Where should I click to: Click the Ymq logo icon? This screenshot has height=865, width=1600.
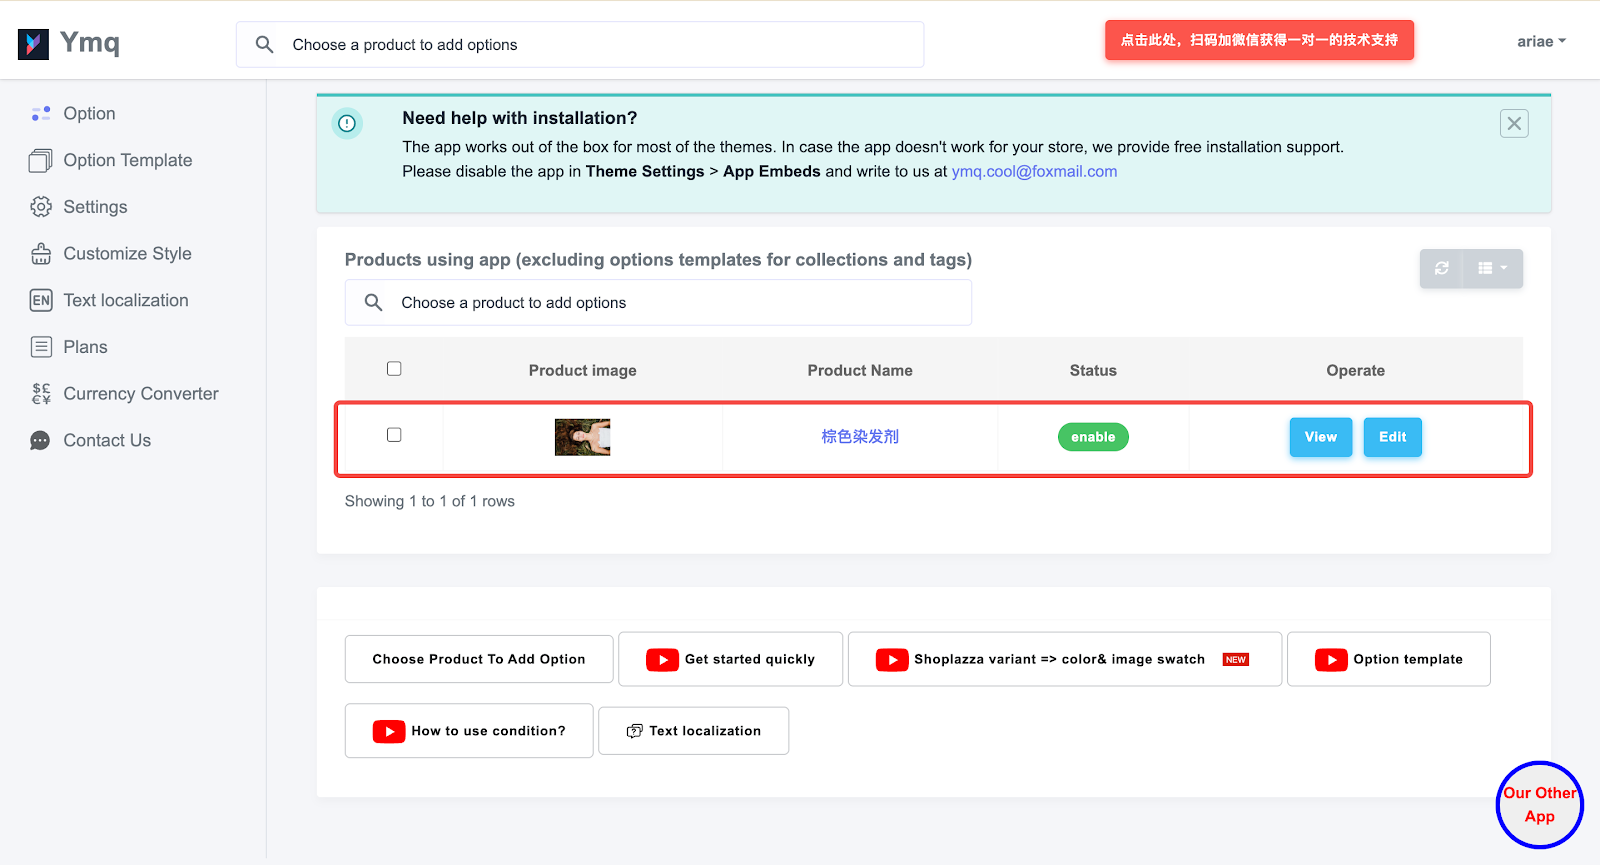tap(33, 44)
